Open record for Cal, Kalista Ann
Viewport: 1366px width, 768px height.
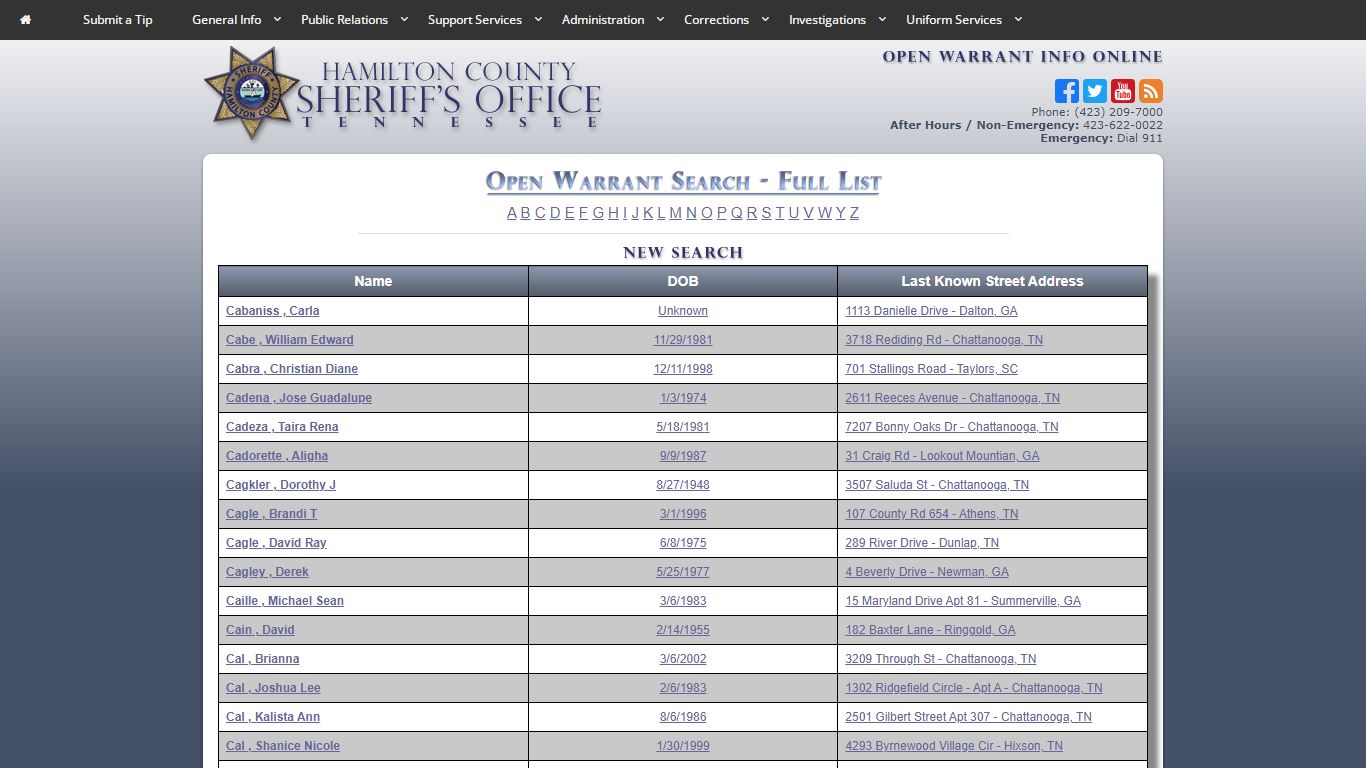click(x=273, y=717)
